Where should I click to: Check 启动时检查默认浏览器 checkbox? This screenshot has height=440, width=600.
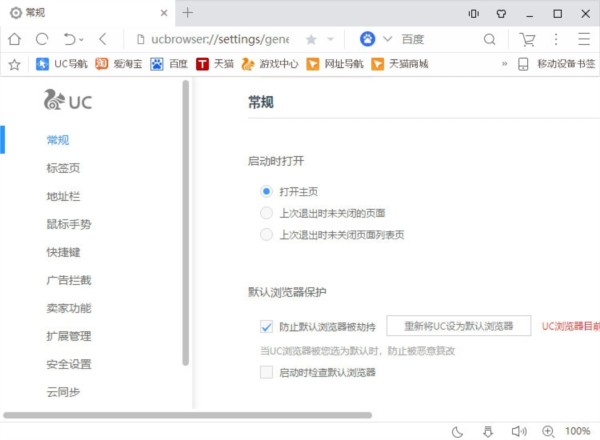(266, 372)
